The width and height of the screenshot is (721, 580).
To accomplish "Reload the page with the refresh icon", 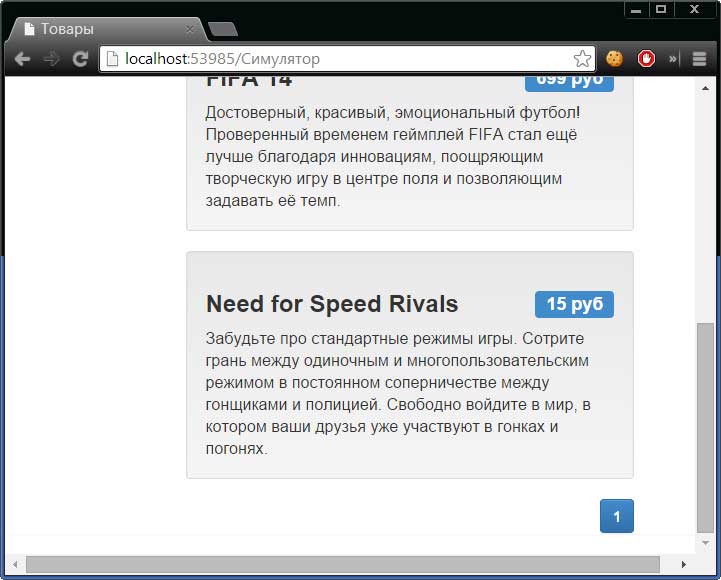I will coord(80,59).
